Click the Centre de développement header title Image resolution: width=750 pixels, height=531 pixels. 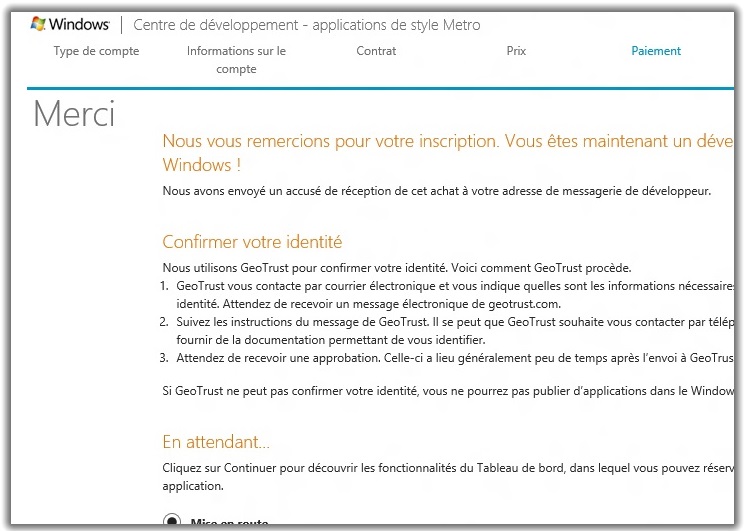[307, 25]
